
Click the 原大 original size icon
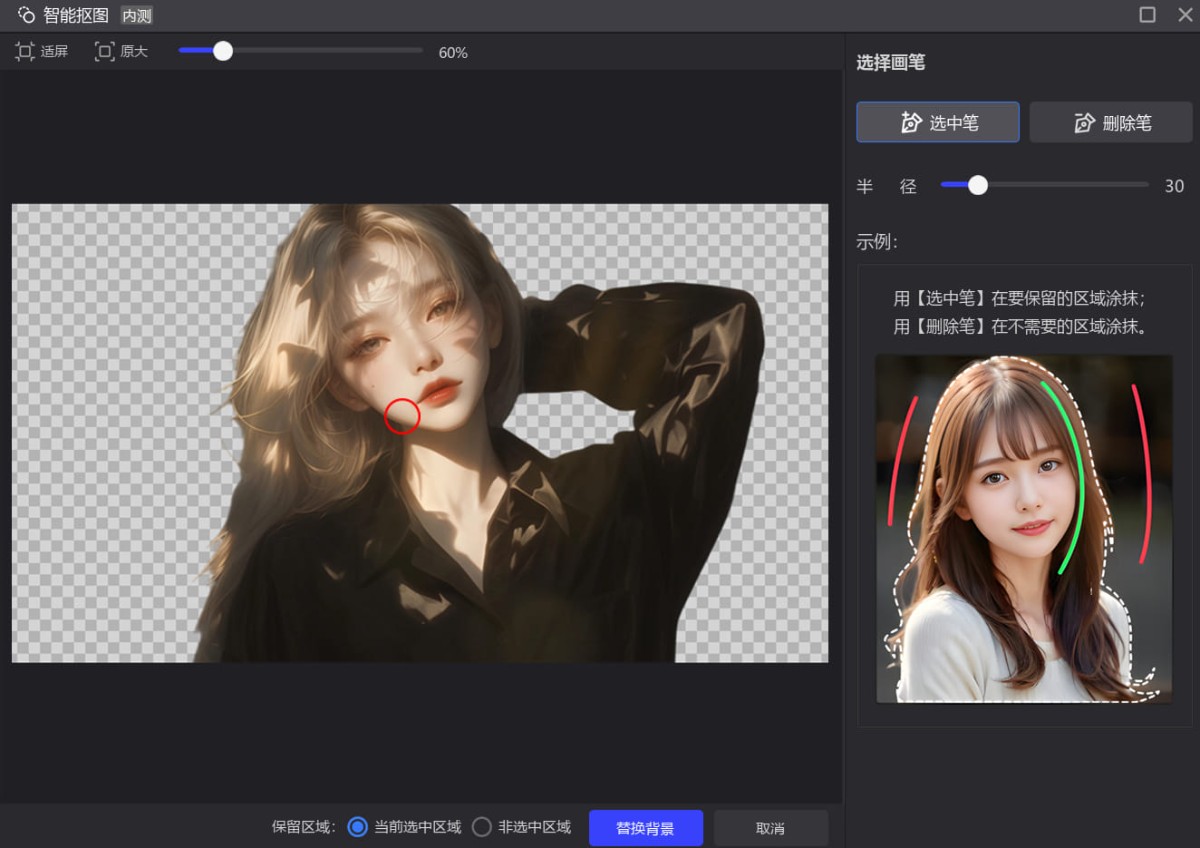point(104,52)
